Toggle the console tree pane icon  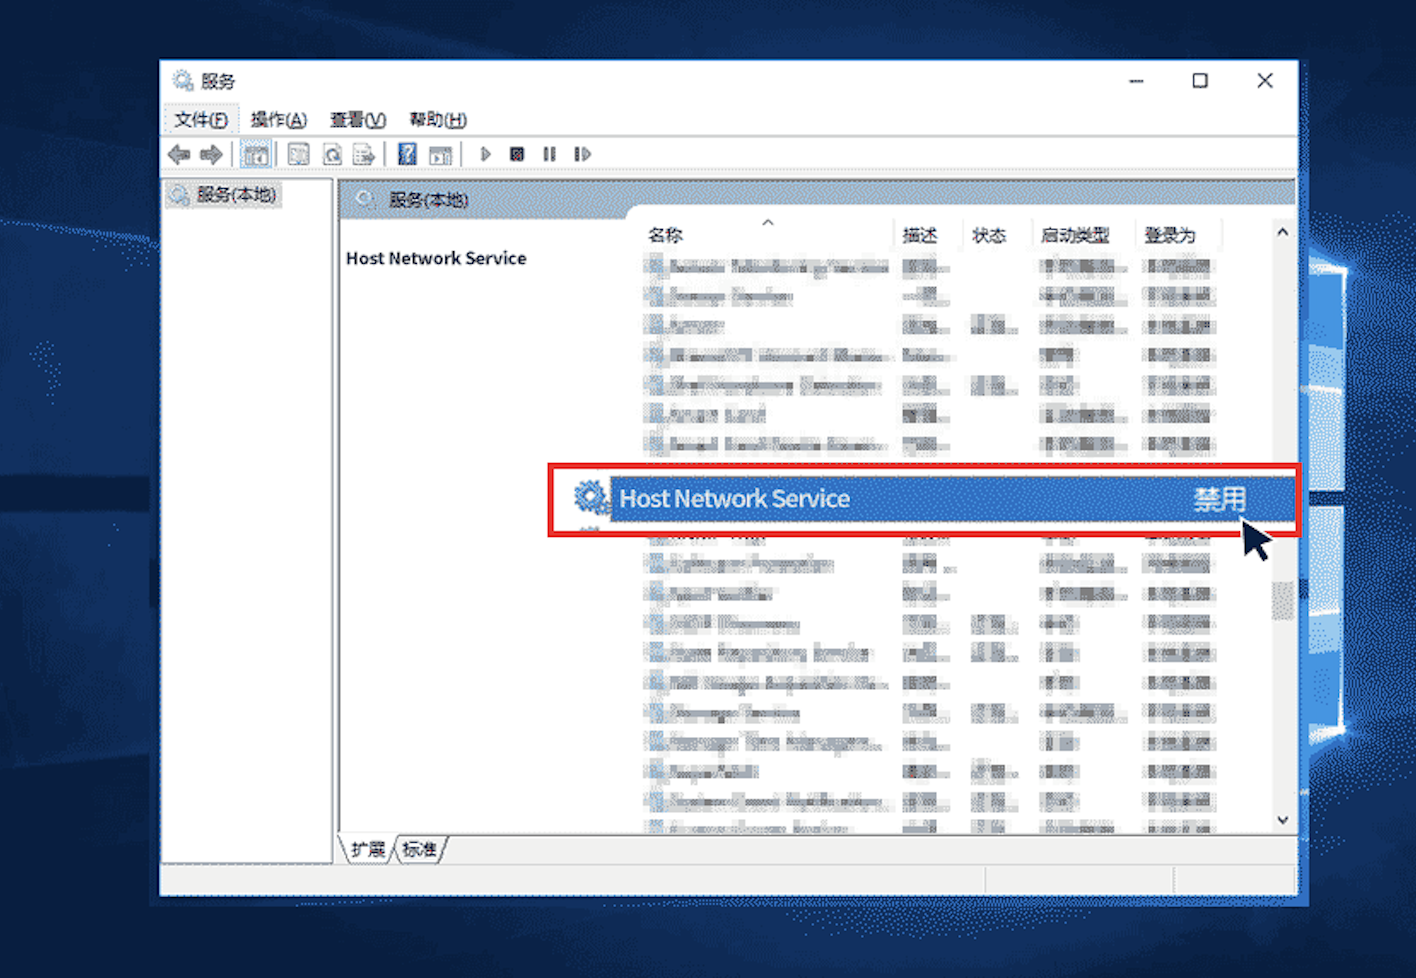256,154
